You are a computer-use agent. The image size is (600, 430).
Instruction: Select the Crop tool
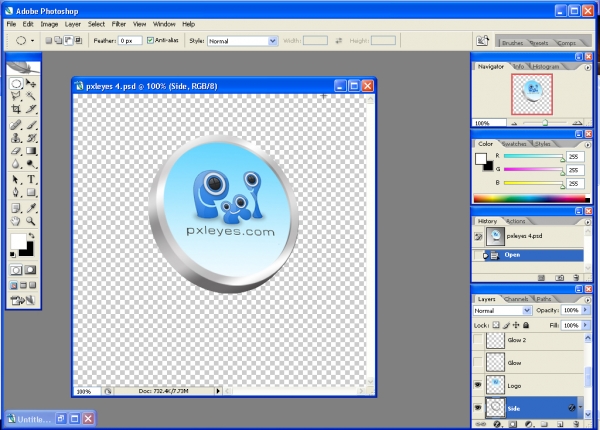click(16, 109)
